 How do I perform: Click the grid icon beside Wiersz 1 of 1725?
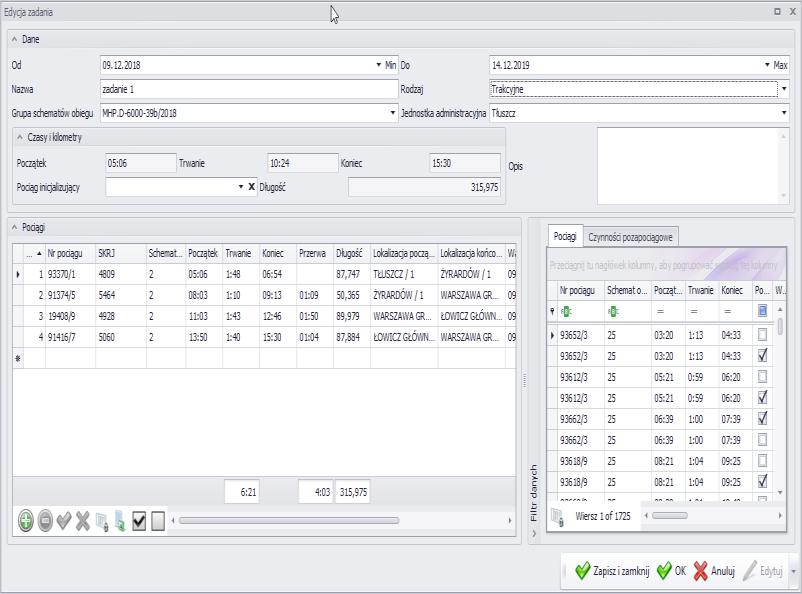pos(558,517)
